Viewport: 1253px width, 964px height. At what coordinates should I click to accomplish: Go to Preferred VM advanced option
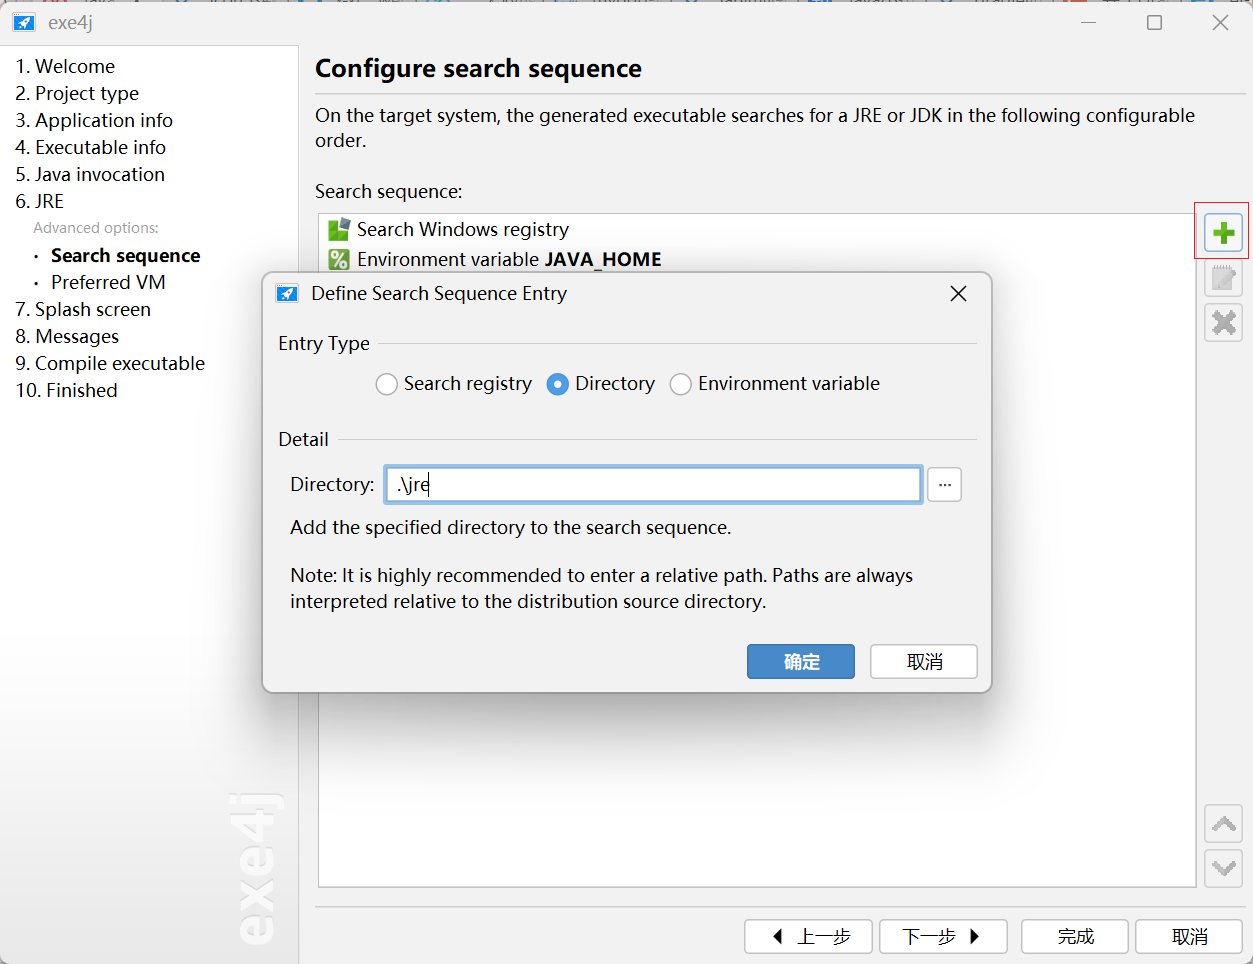point(108,283)
